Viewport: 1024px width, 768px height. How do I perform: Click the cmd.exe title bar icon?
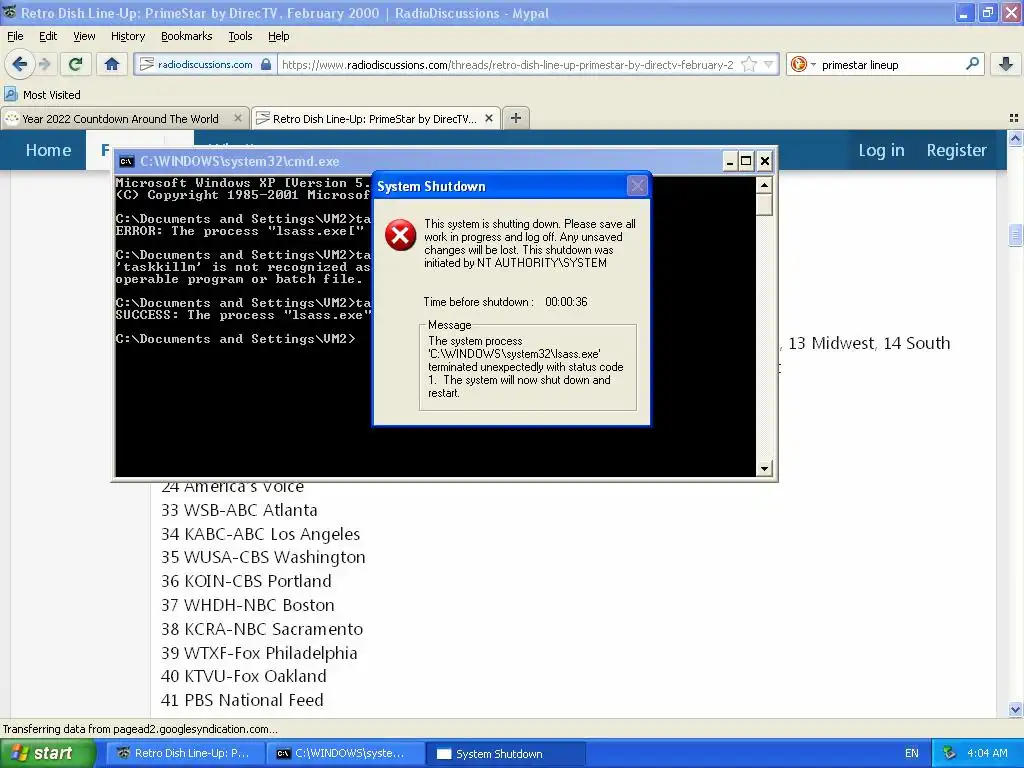127,161
